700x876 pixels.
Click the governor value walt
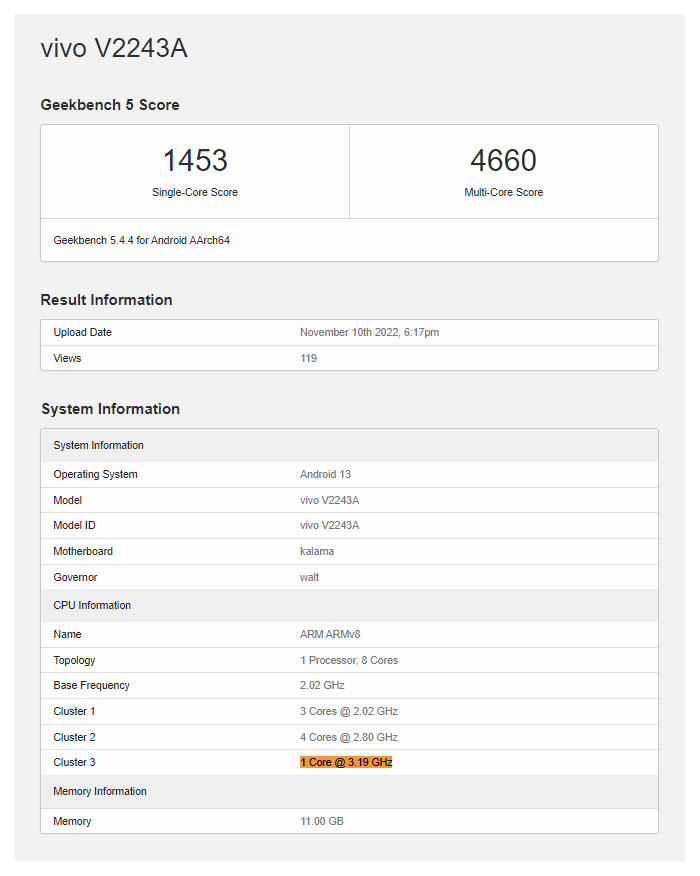[309, 577]
